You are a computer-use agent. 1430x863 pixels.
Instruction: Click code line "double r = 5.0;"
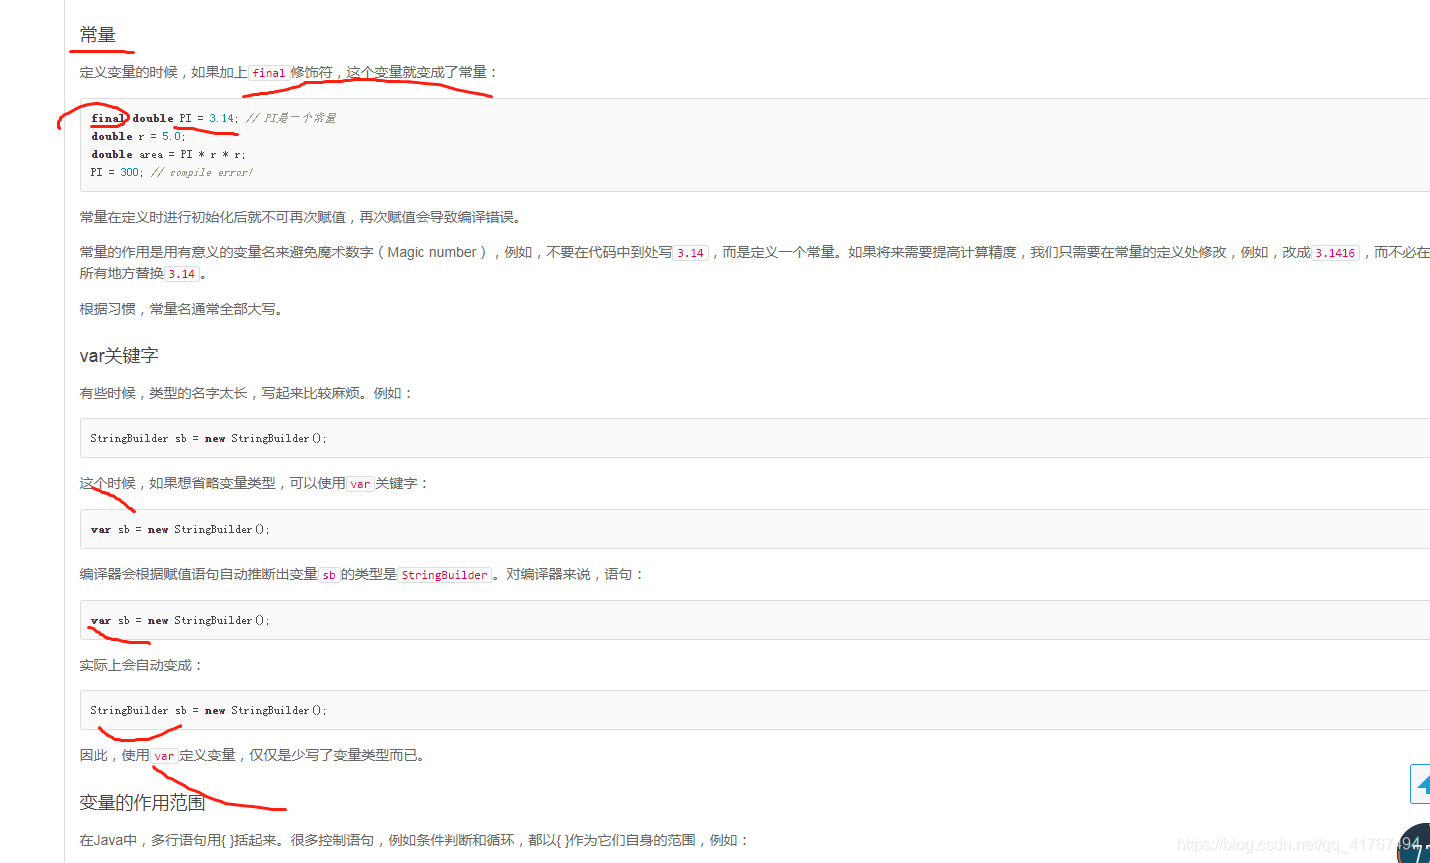(x=138, y=136)
